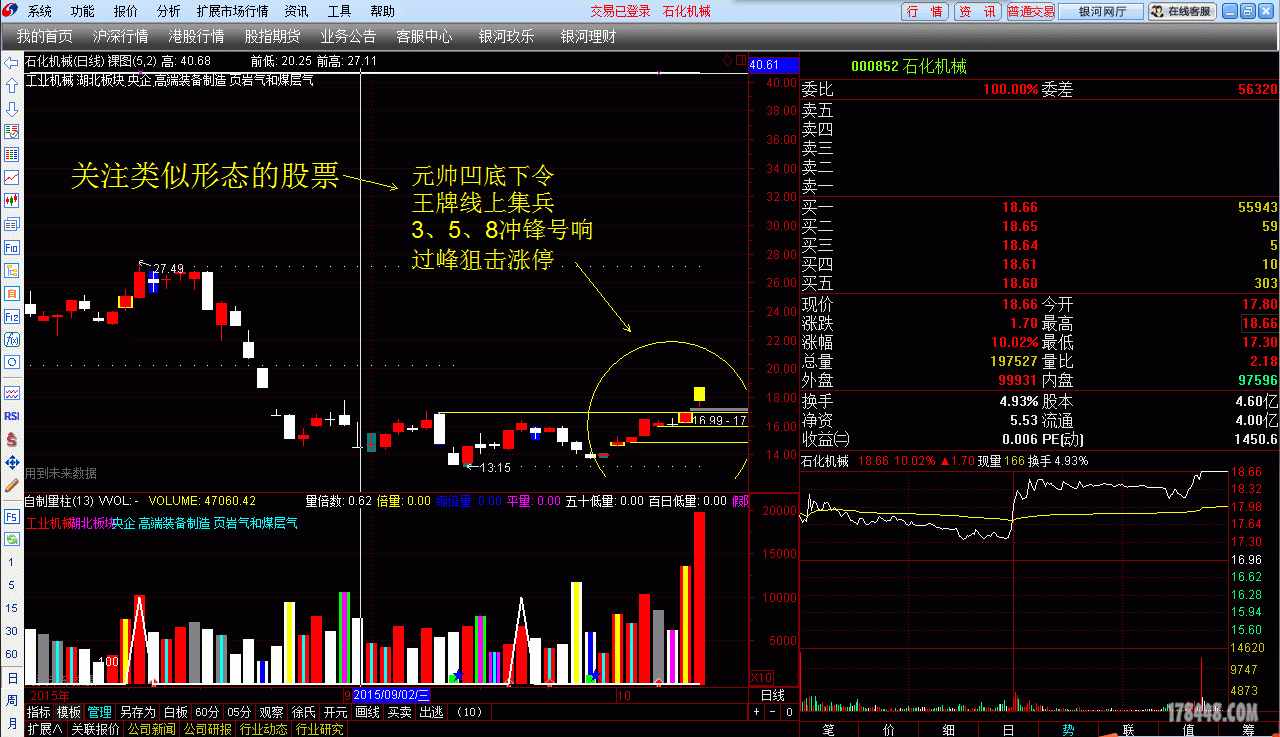
Task: Open the F10 company info icon
Action: (12, 246)
